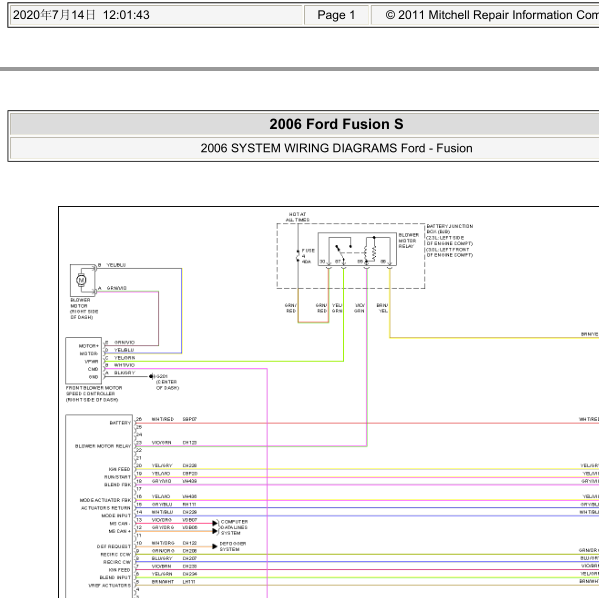
Task: Click the 'DEF REQUEST' pin label
Action: (x=114, y=547)
